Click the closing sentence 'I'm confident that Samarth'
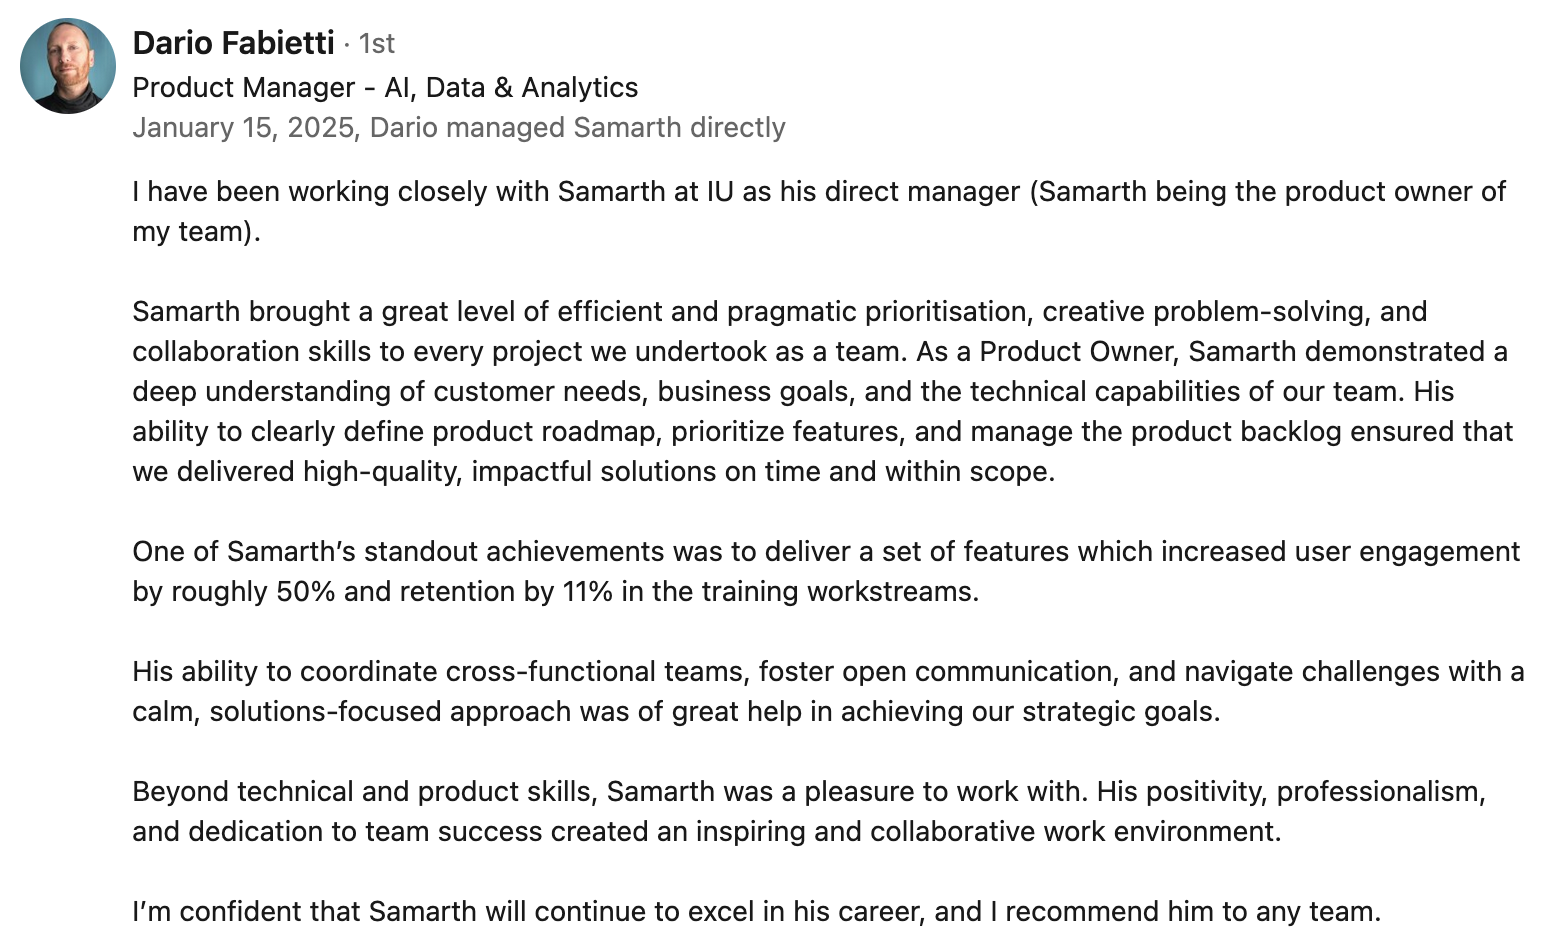Image resolution: width=1566 pixels, height=946 pixels. 757,912
